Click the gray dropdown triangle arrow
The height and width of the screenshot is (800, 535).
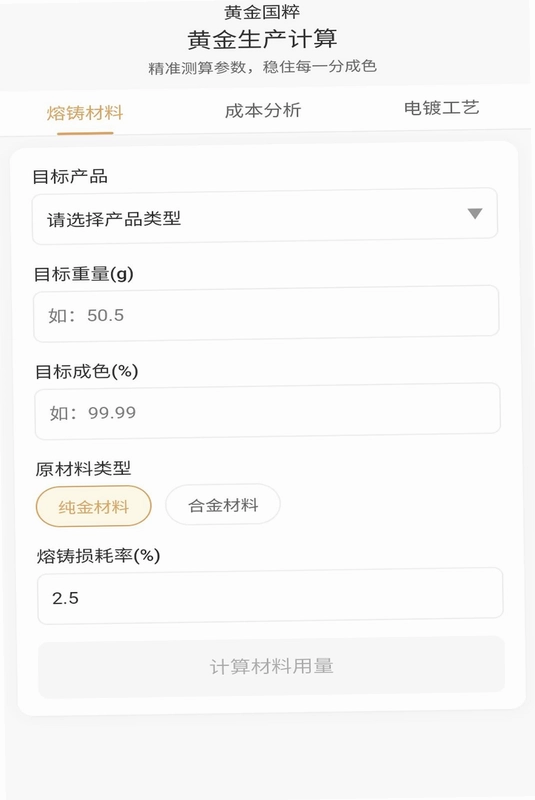[x=475, y=213]
